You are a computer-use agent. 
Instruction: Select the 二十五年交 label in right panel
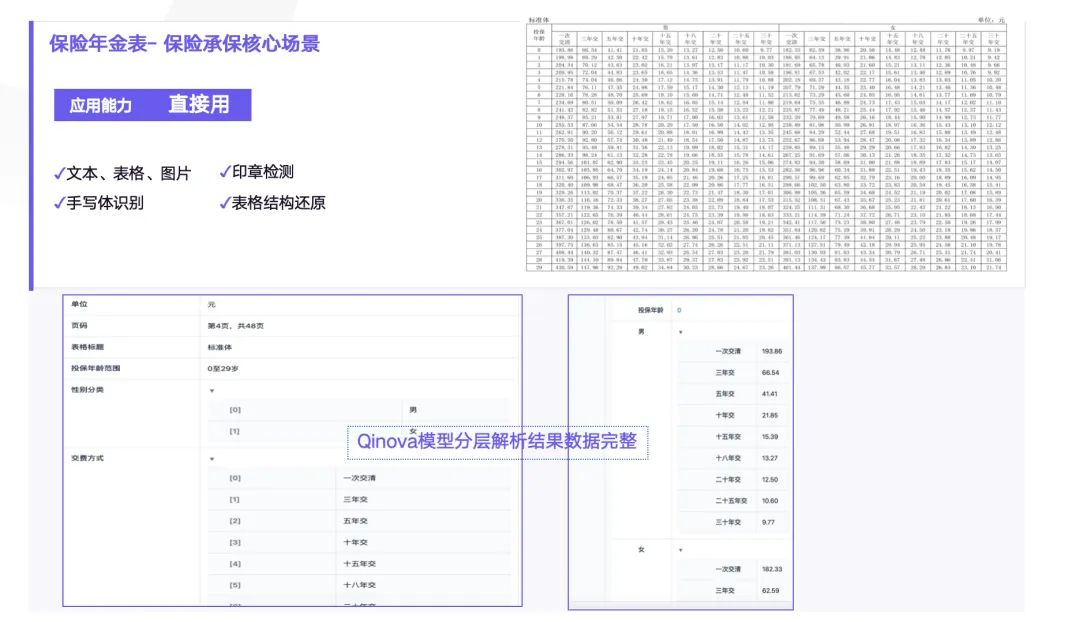731,501
